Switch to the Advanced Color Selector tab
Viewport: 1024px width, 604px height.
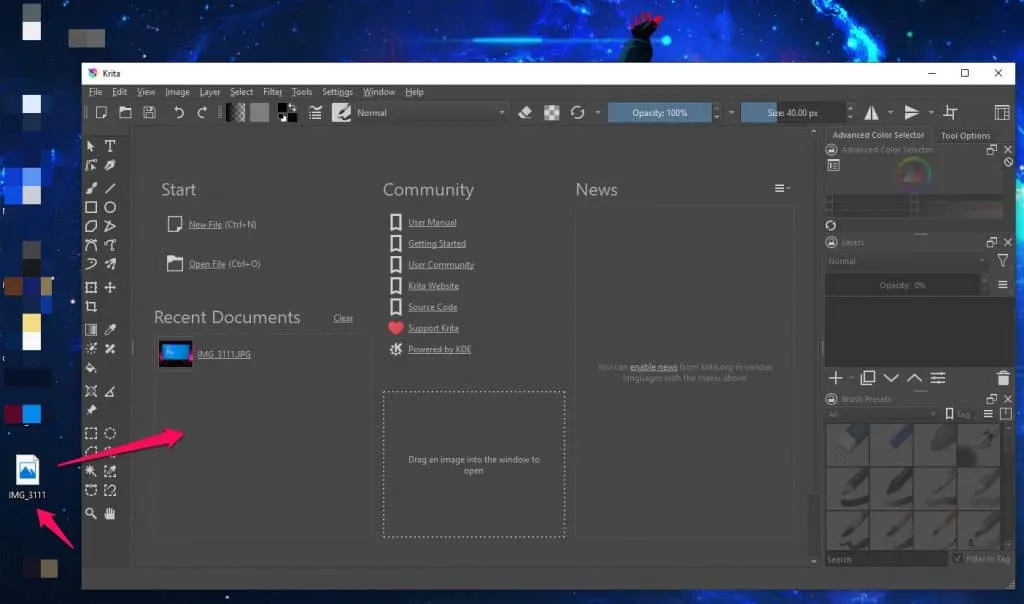tap(878, 135)
